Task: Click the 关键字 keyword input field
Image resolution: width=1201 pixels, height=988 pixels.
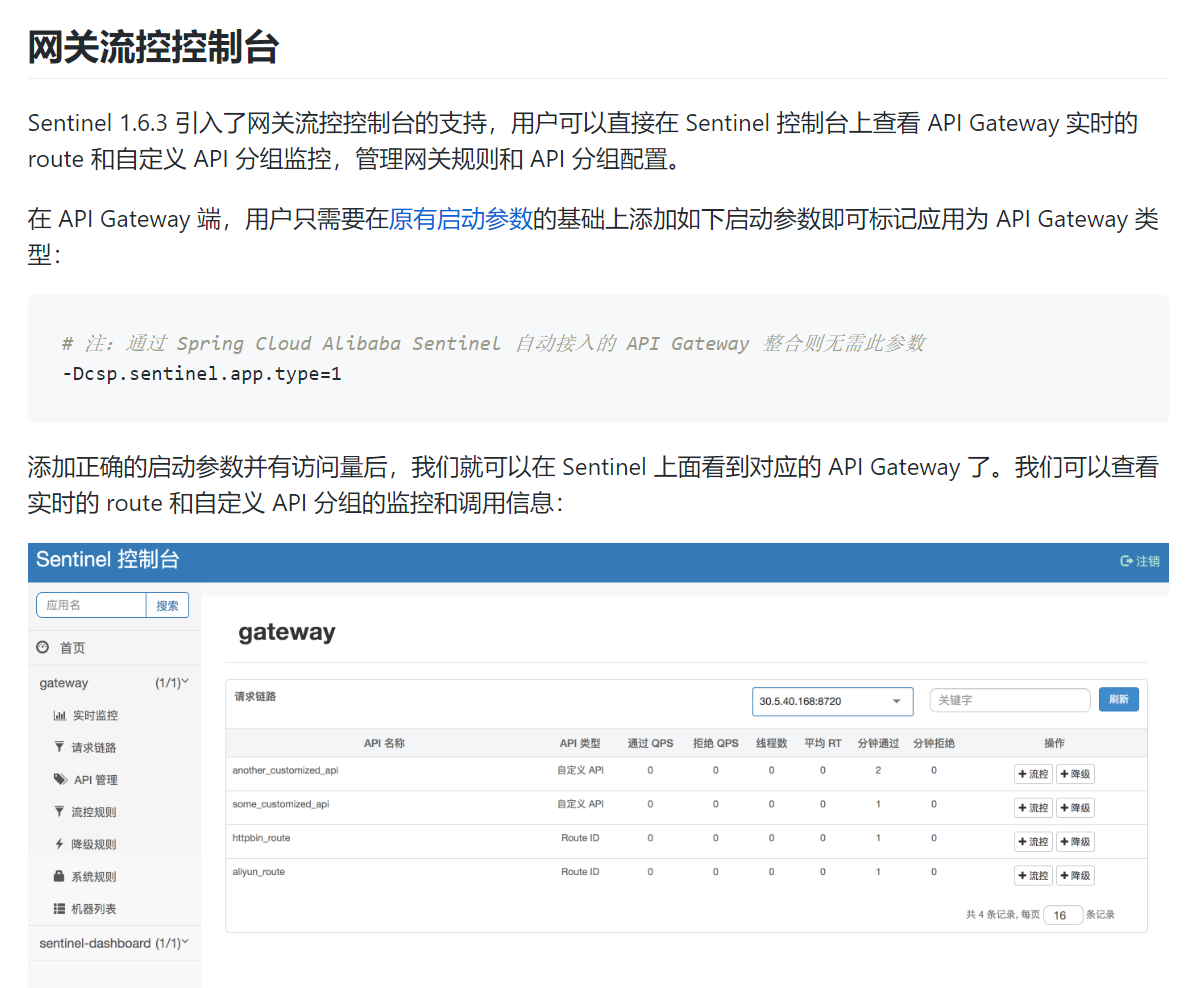Action: pos(1009,699)
